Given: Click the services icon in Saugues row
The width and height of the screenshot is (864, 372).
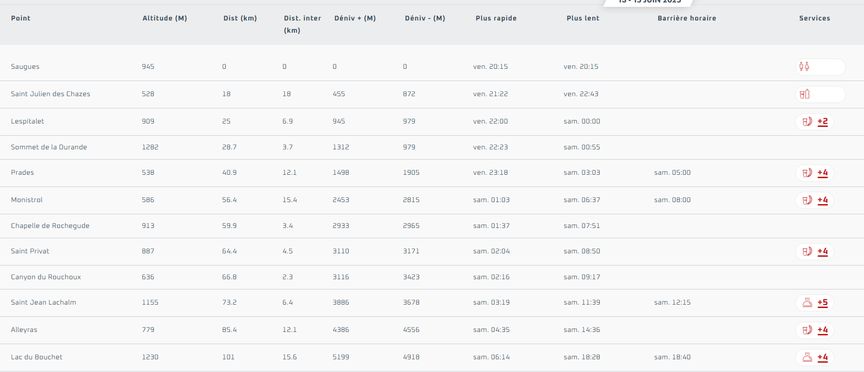Looking at the screenshot, I should (804, 67).
